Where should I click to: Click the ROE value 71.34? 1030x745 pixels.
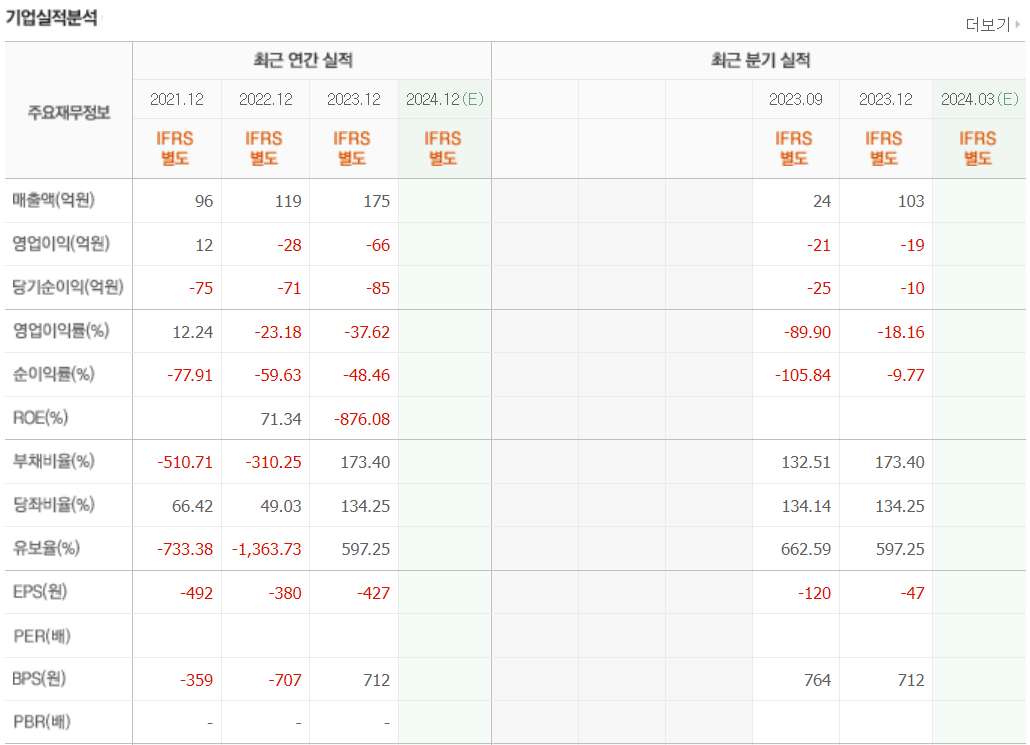click(x=280, y=419)
